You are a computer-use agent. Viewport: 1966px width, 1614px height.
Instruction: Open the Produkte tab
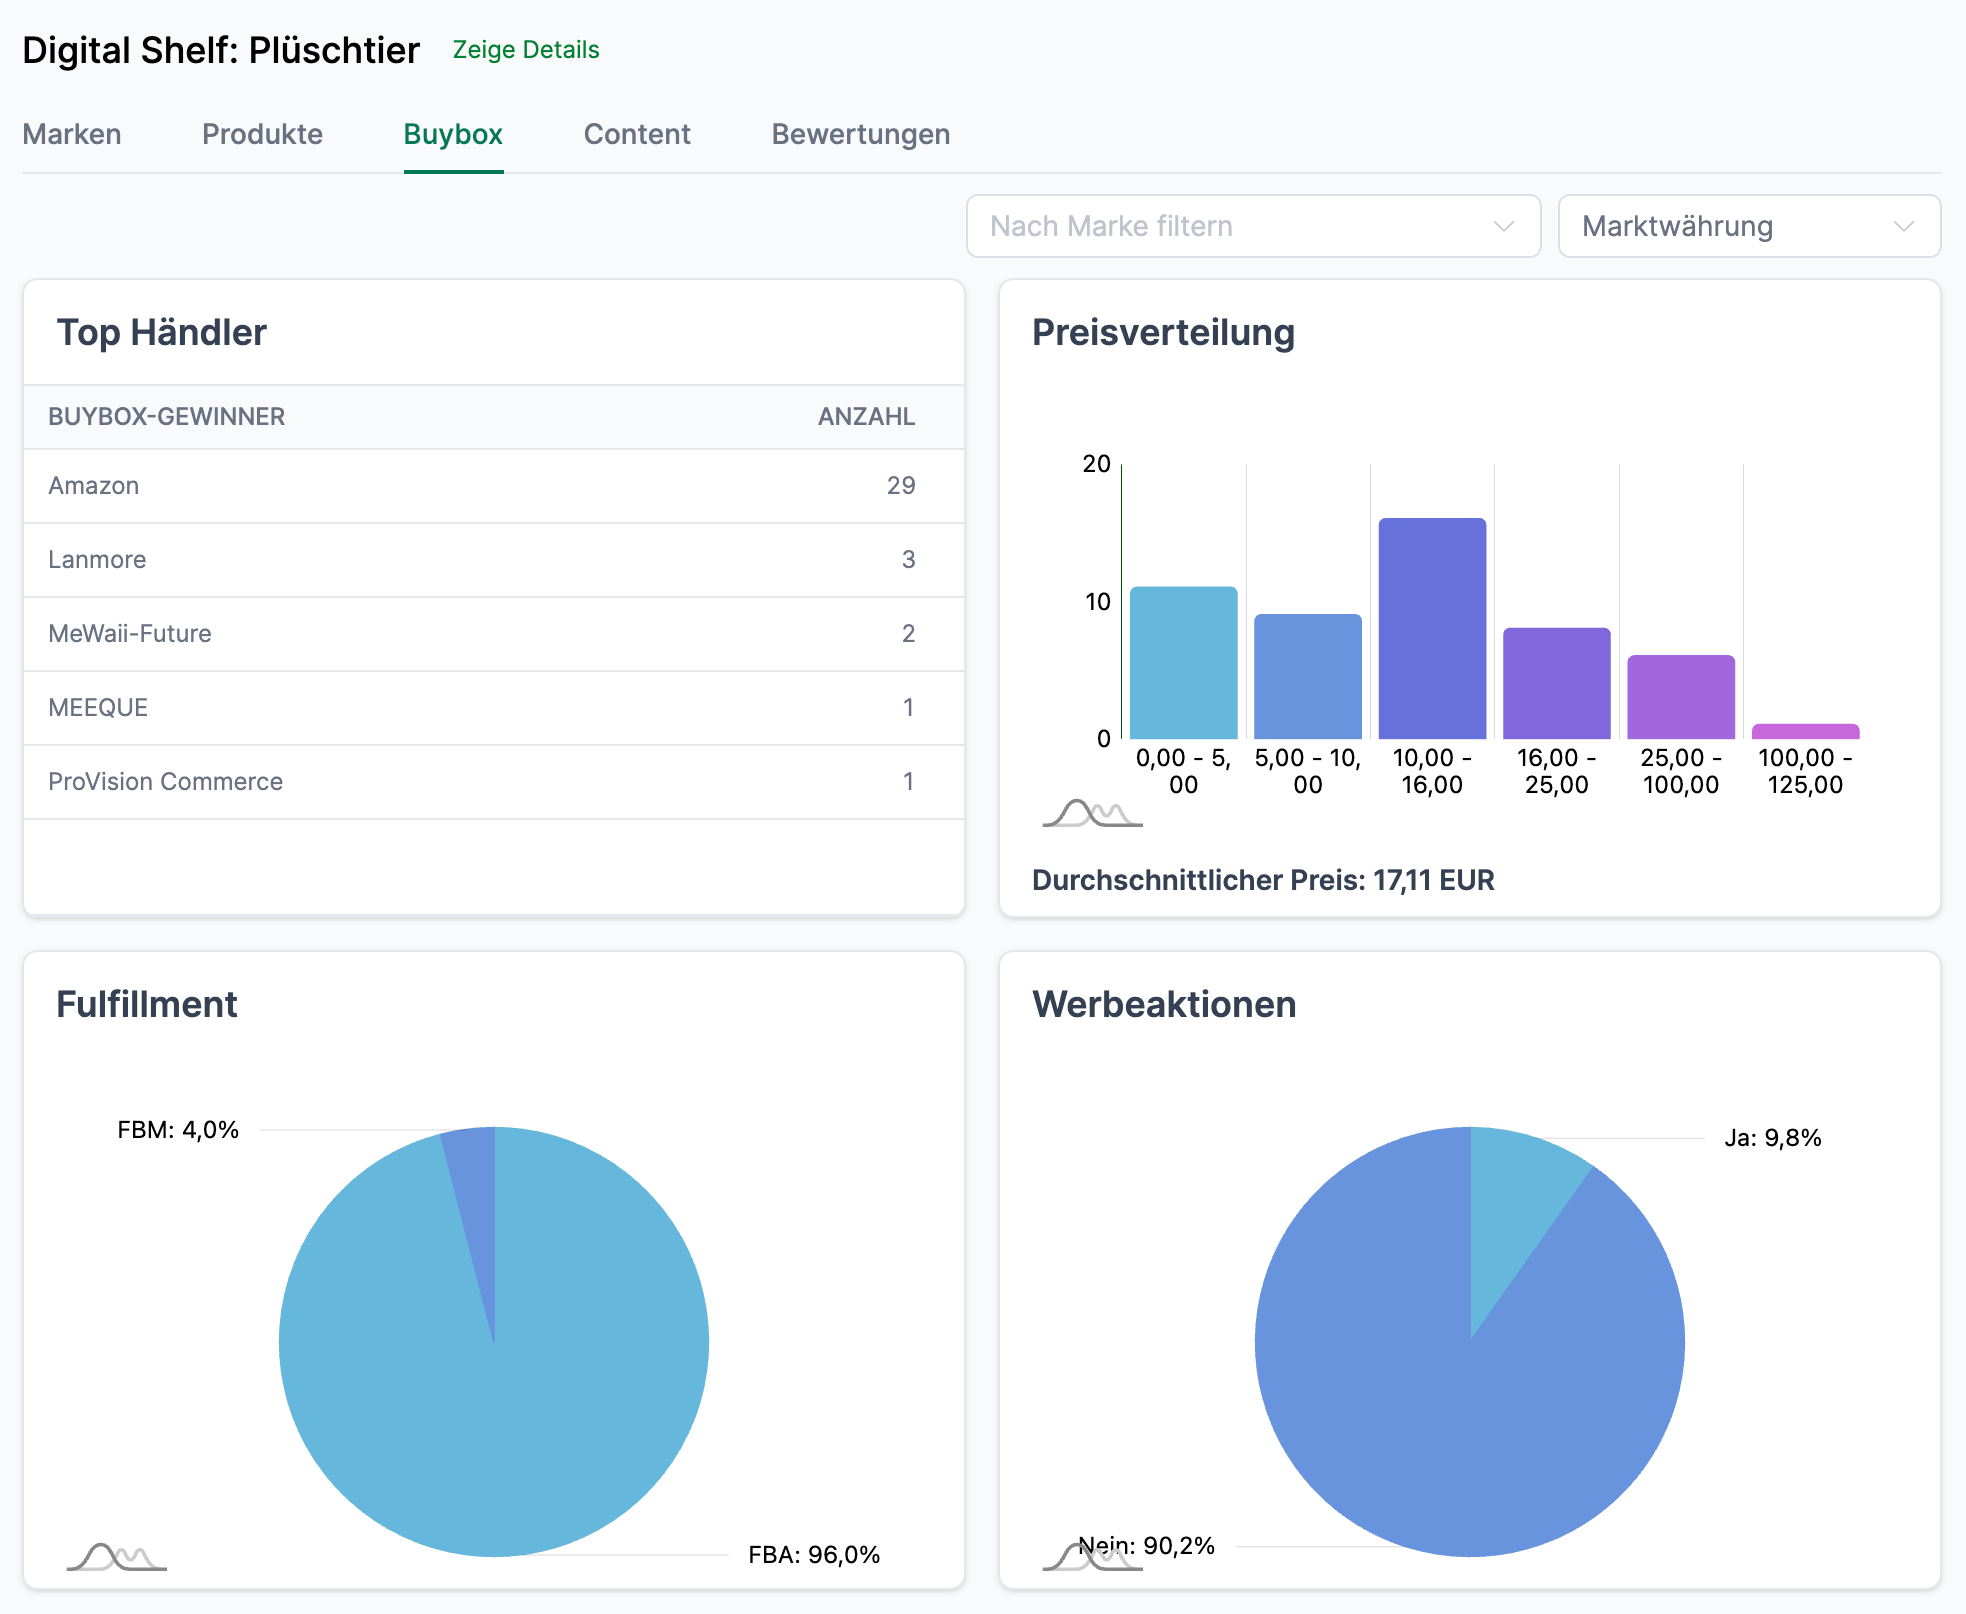[x=262, y=134]
